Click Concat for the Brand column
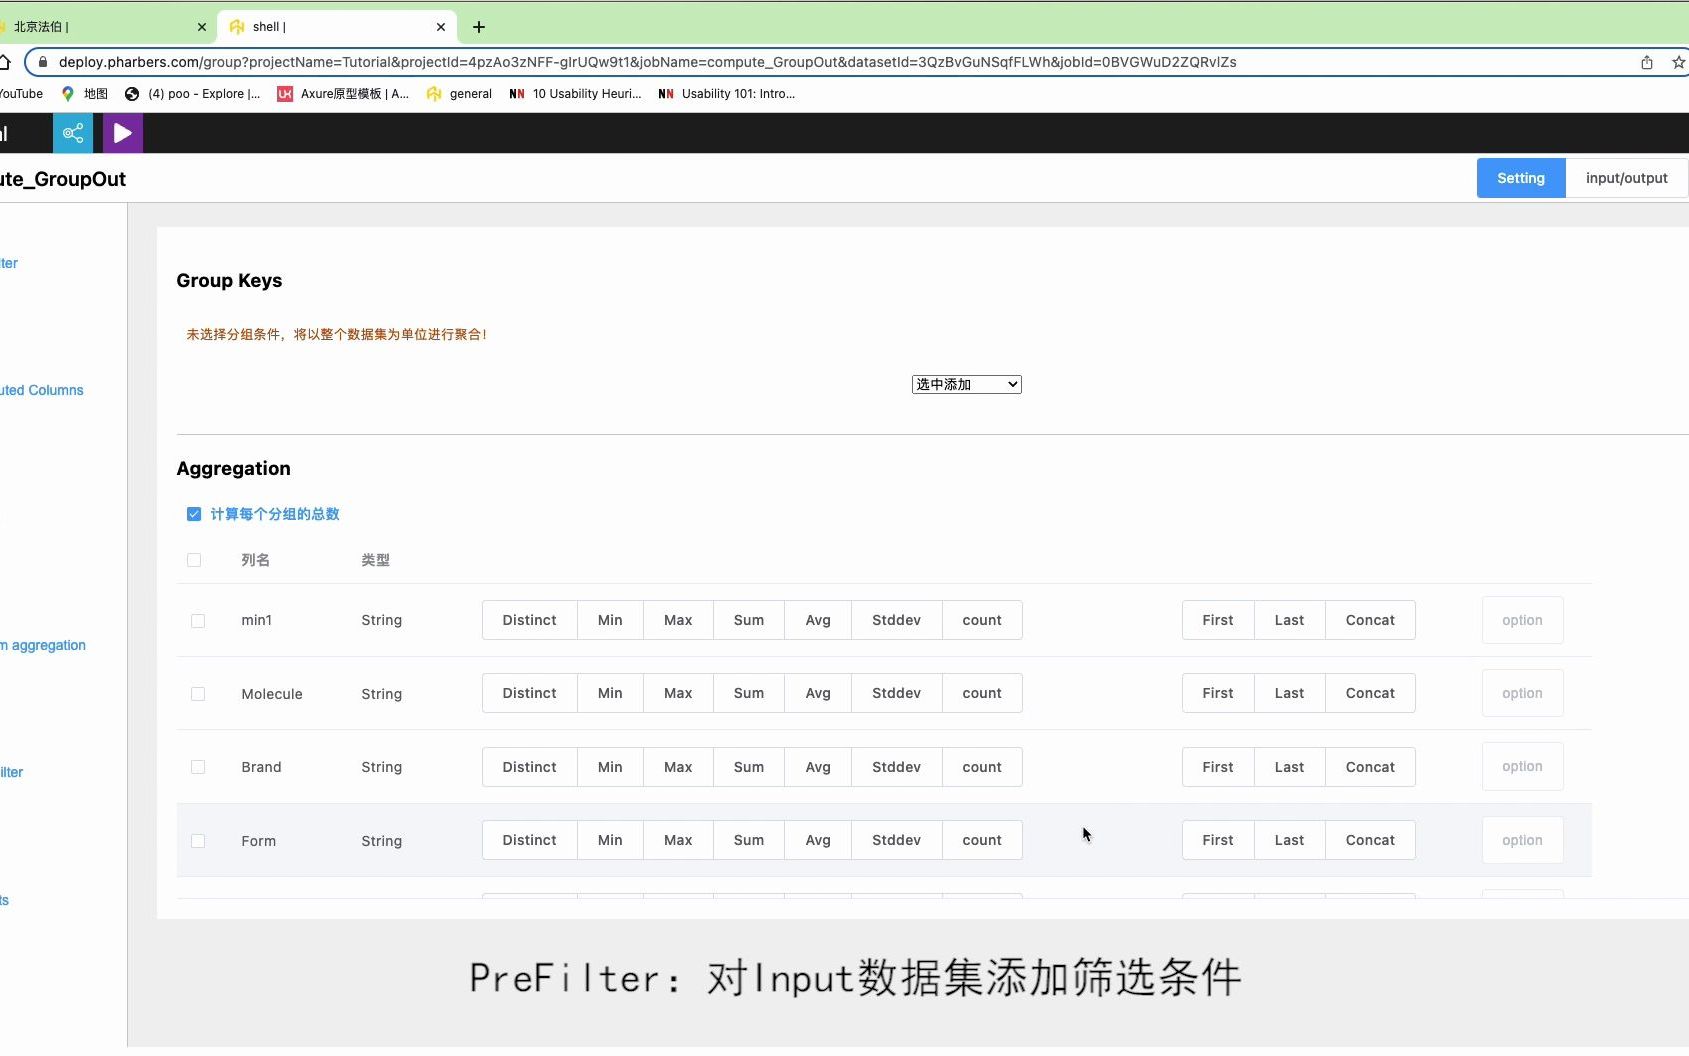The image size is (1689, 1056). tap(1370, 767)
